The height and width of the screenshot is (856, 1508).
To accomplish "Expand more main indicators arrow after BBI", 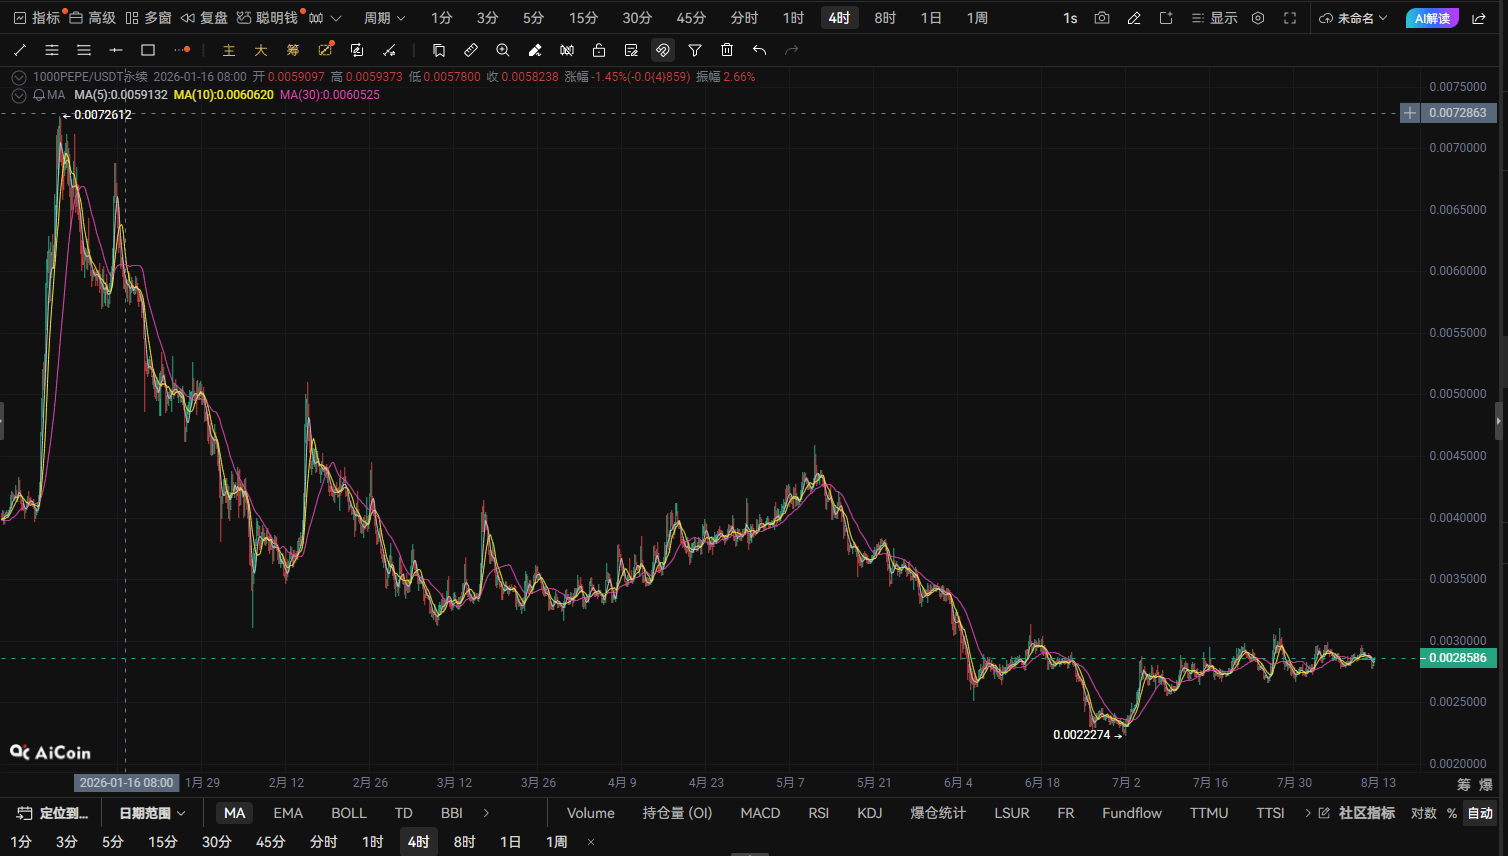I will (x=487, y=813).
